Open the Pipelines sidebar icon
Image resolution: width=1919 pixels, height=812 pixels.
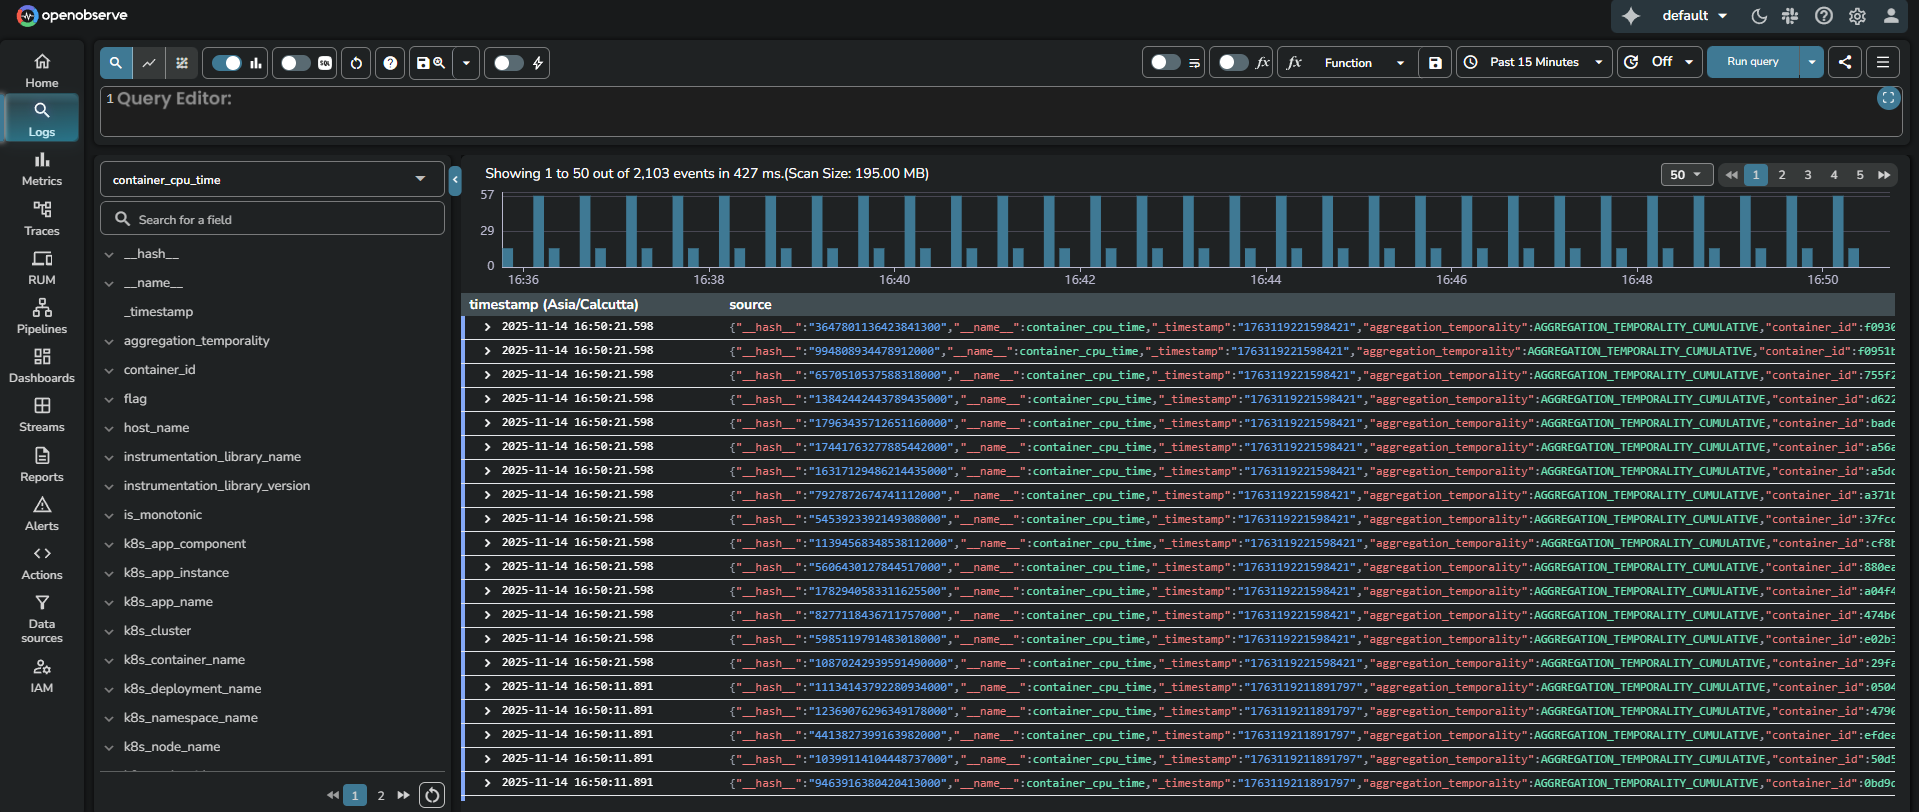point(42,316)
